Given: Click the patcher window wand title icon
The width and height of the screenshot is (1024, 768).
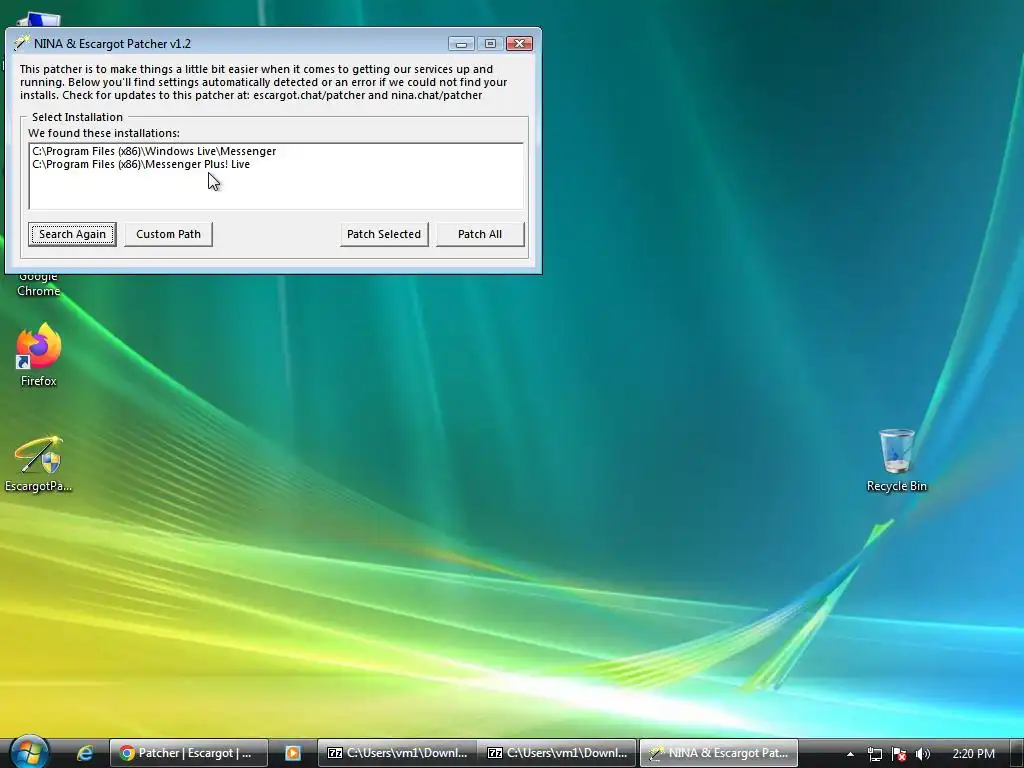Looking at the screenshot, I should [22, 43].
